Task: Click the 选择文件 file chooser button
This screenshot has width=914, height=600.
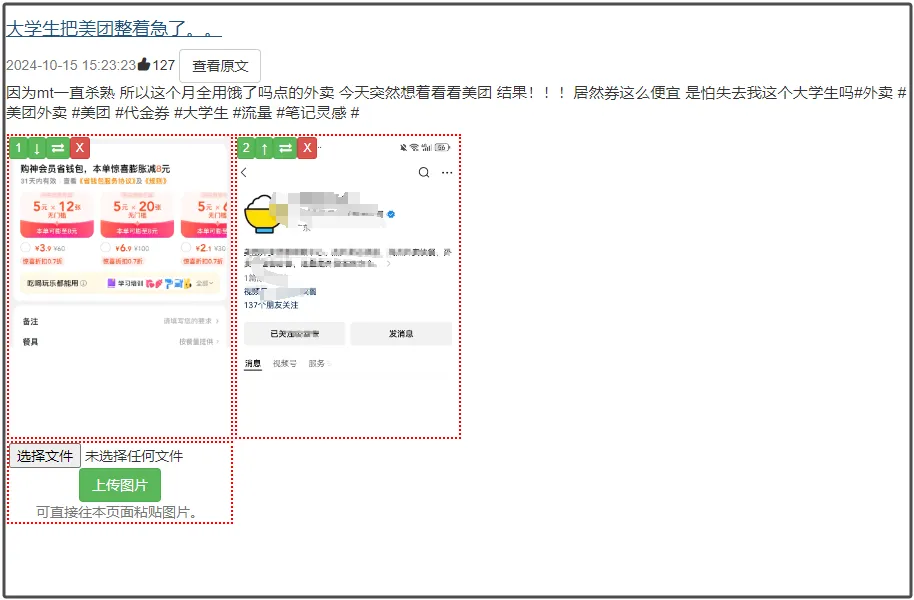Action: tap(45, 456)
